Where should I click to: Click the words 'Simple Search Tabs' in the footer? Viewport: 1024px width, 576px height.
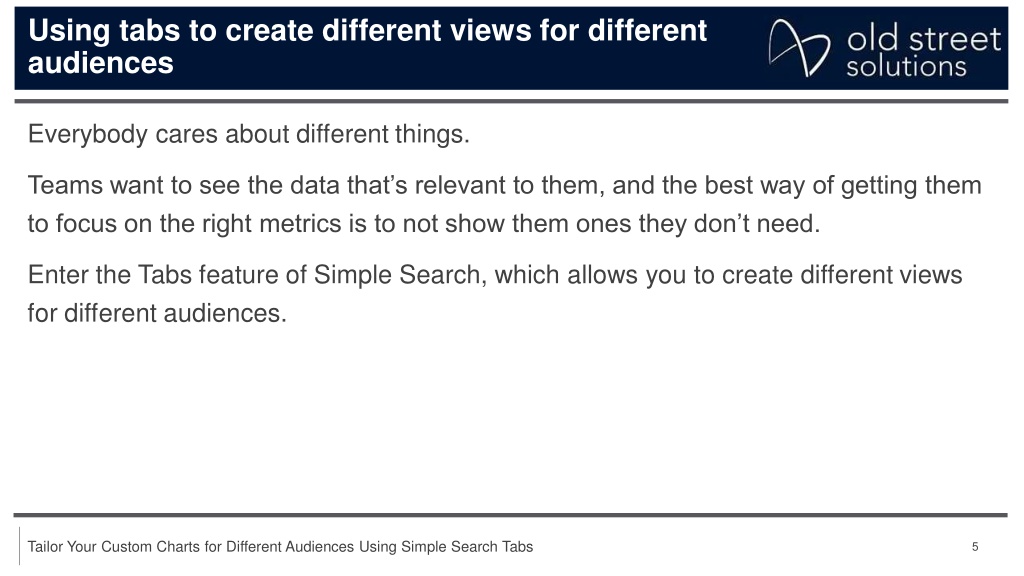466,547
